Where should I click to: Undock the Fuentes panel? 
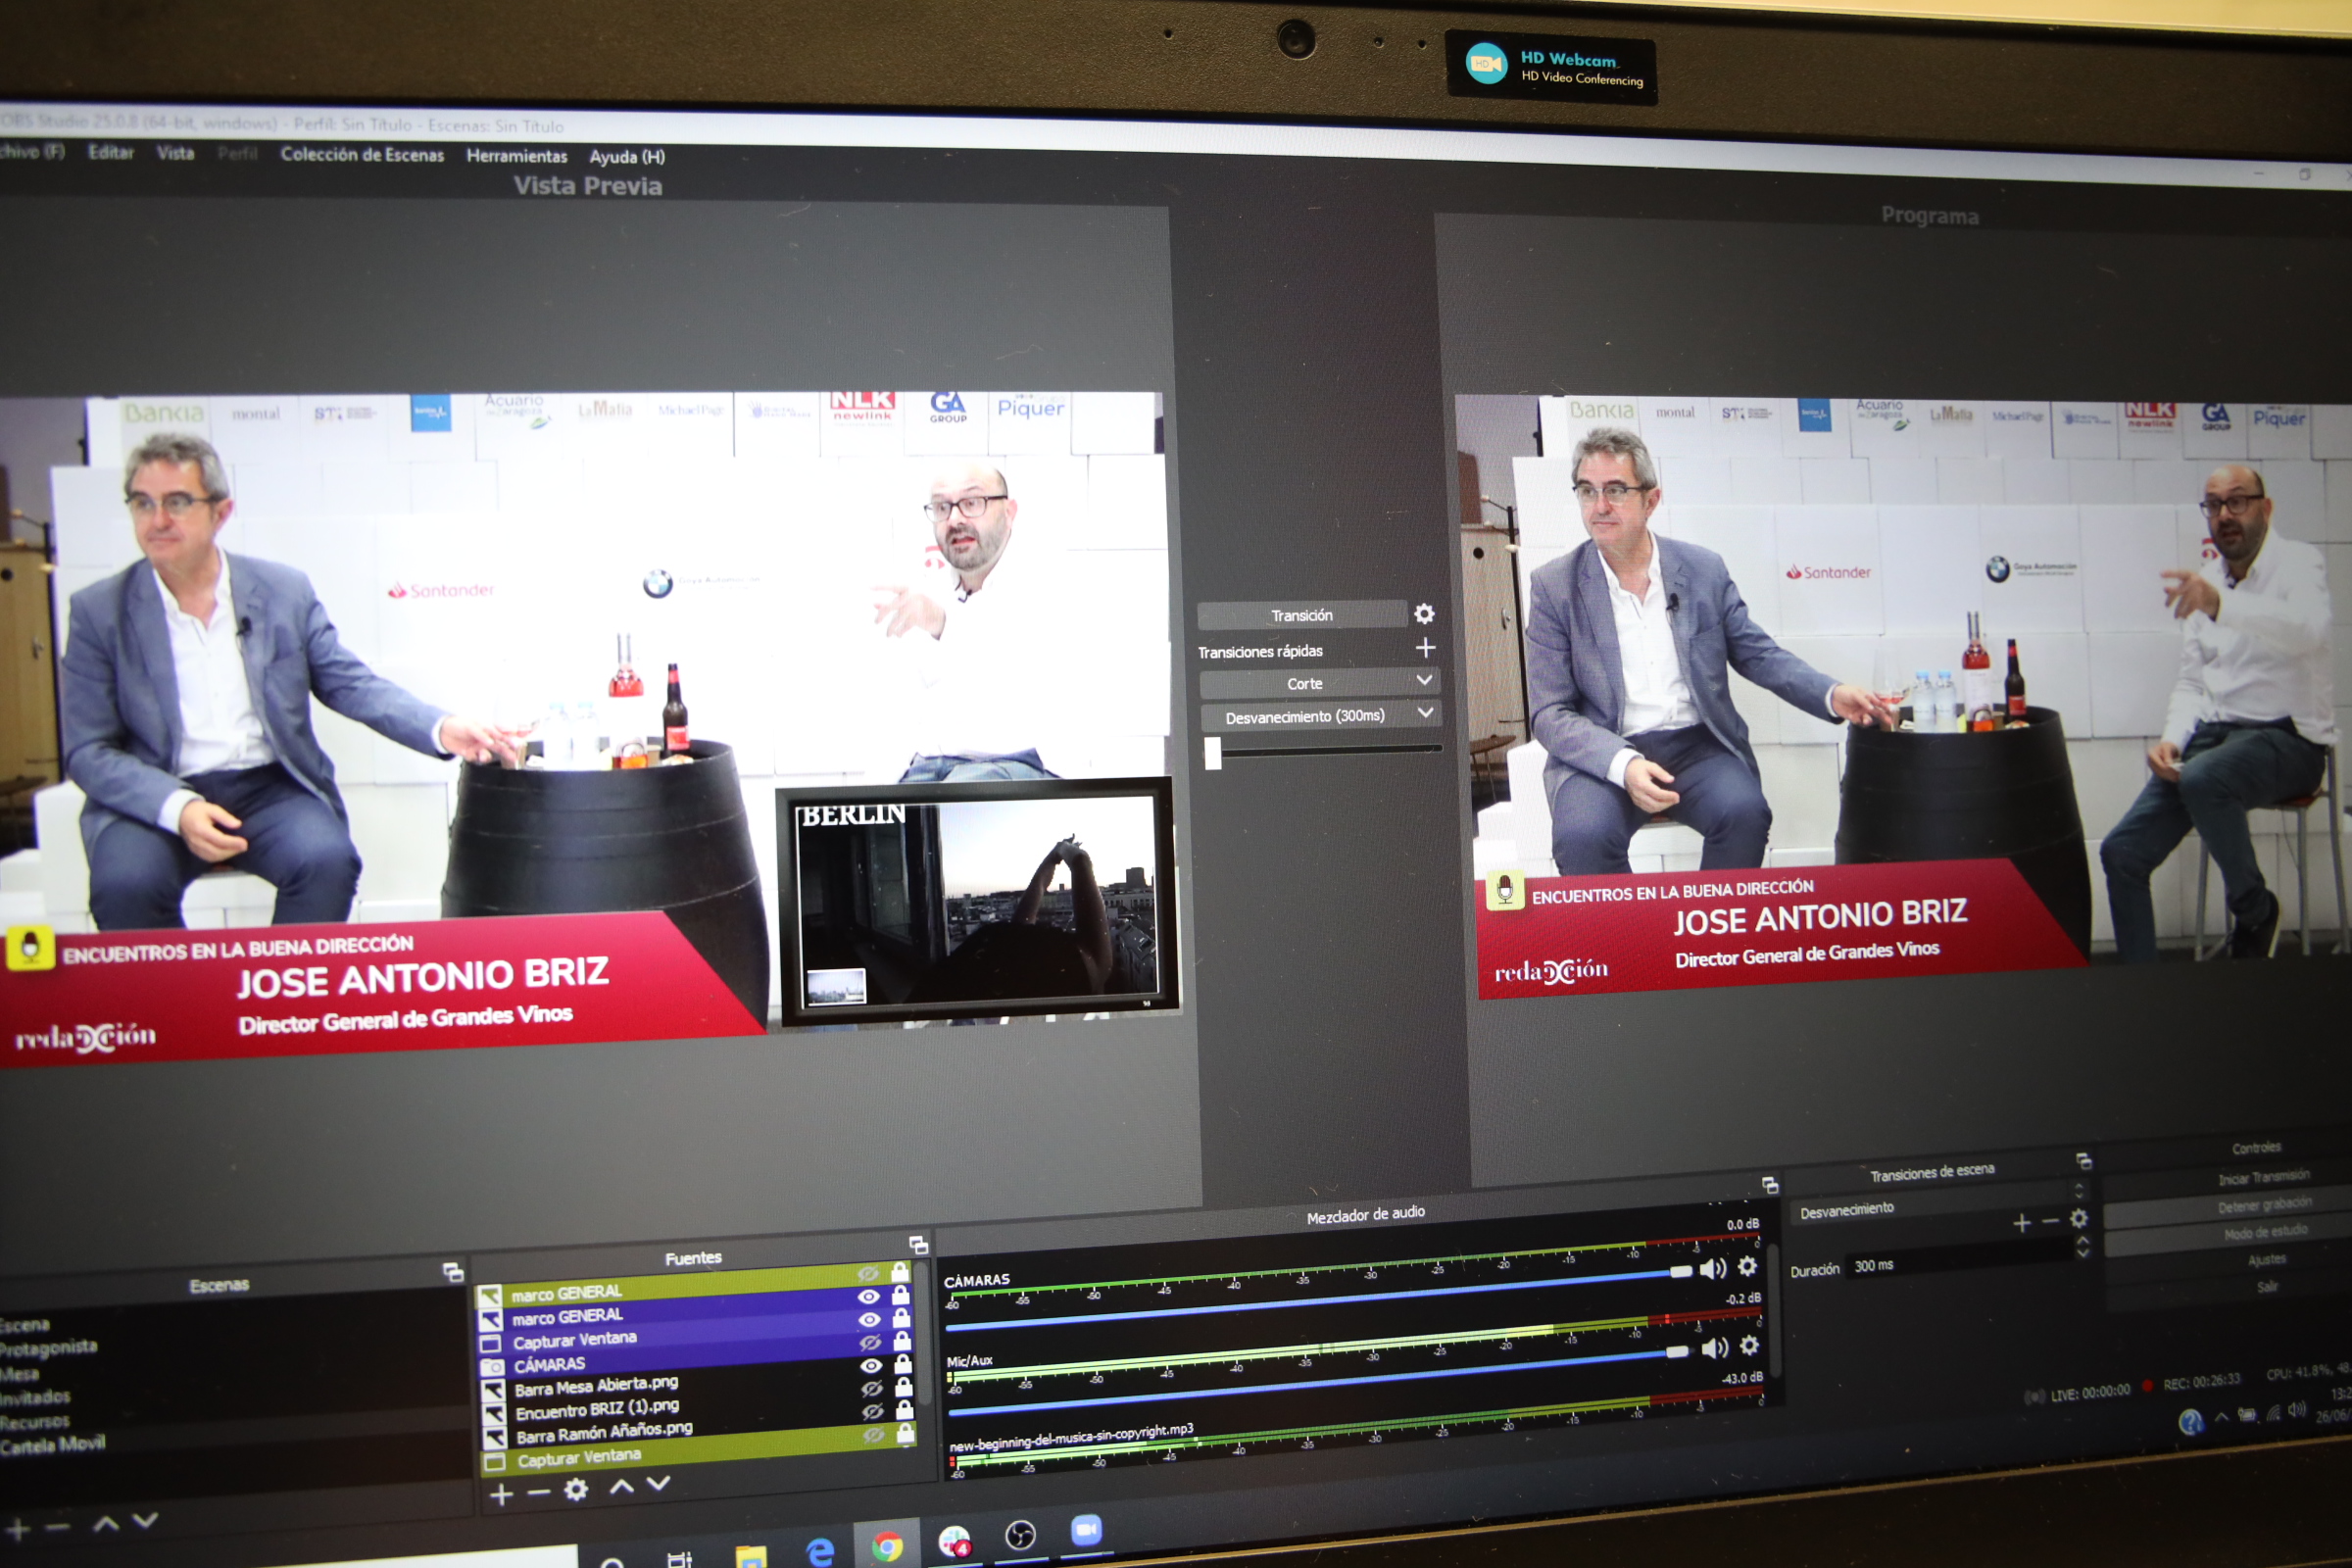click(918, 1245)
